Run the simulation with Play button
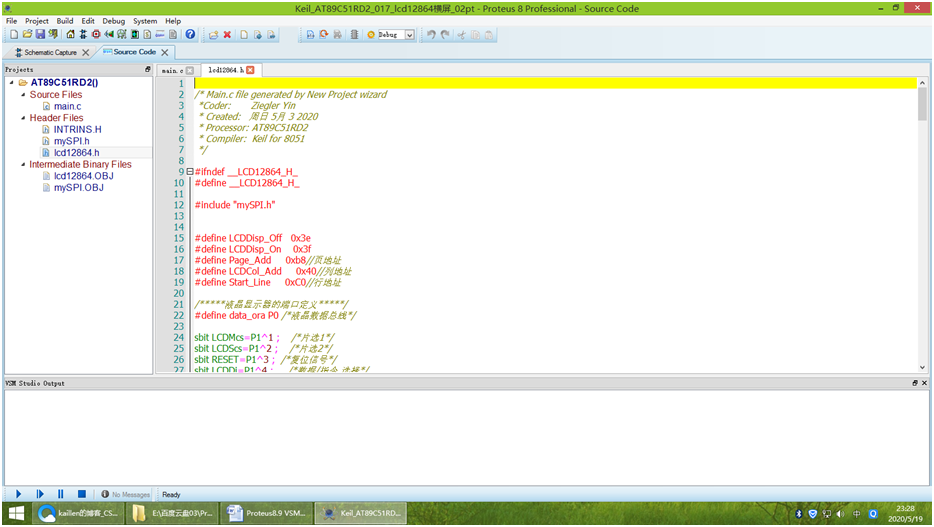 tap(18, 494)
